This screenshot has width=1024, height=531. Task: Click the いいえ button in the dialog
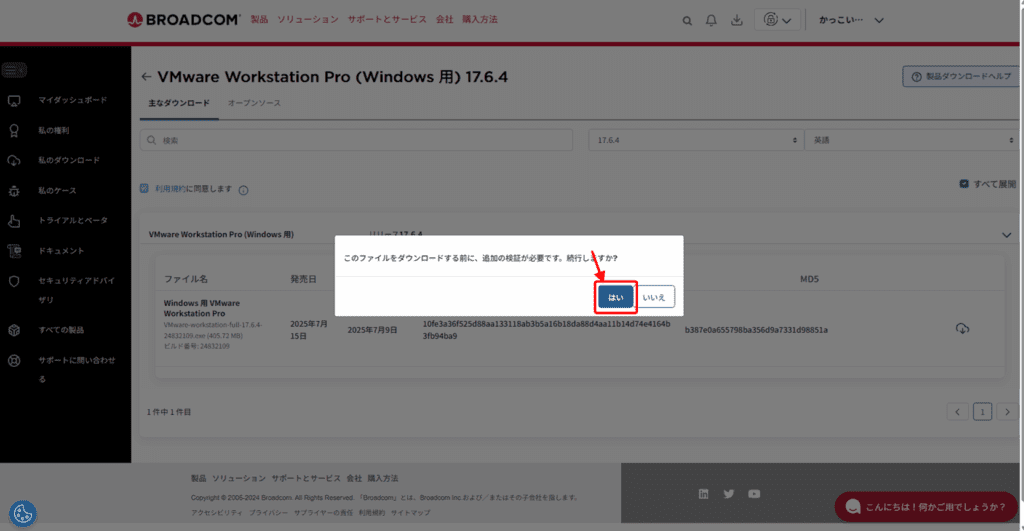coord(654,297)
